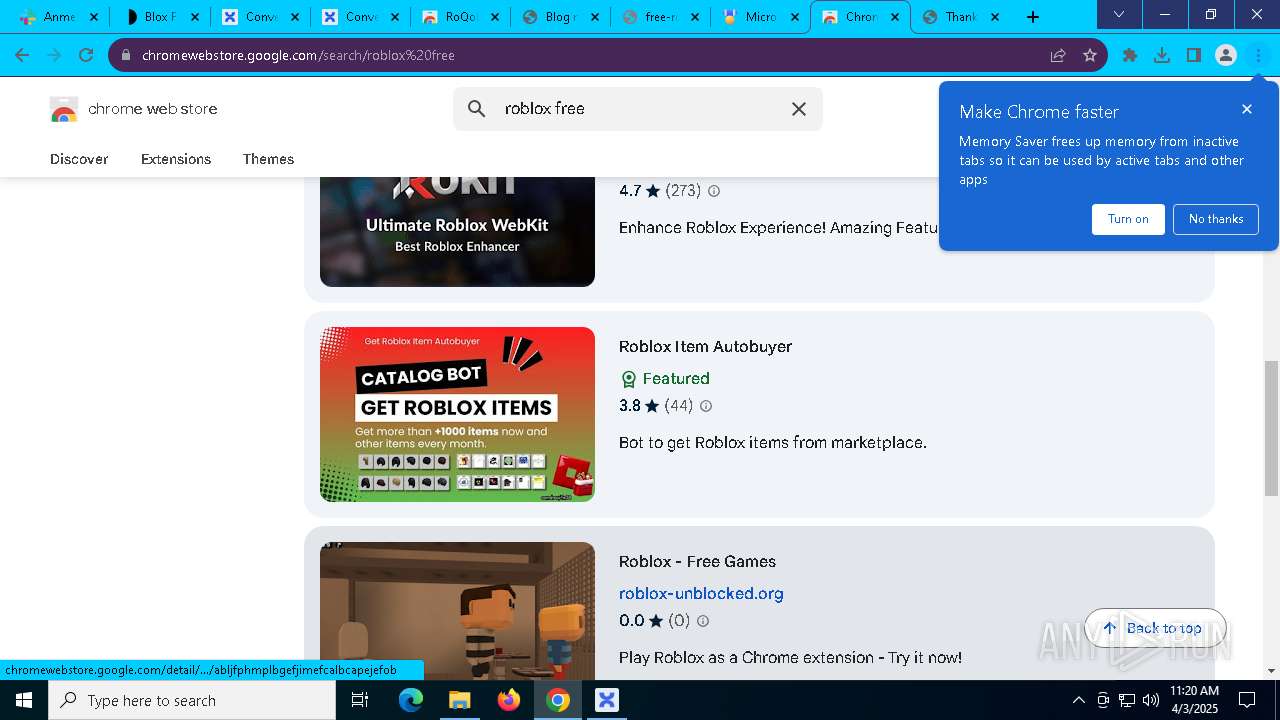
Task: Open the volume control in system tray
Action: (1151, 700)
